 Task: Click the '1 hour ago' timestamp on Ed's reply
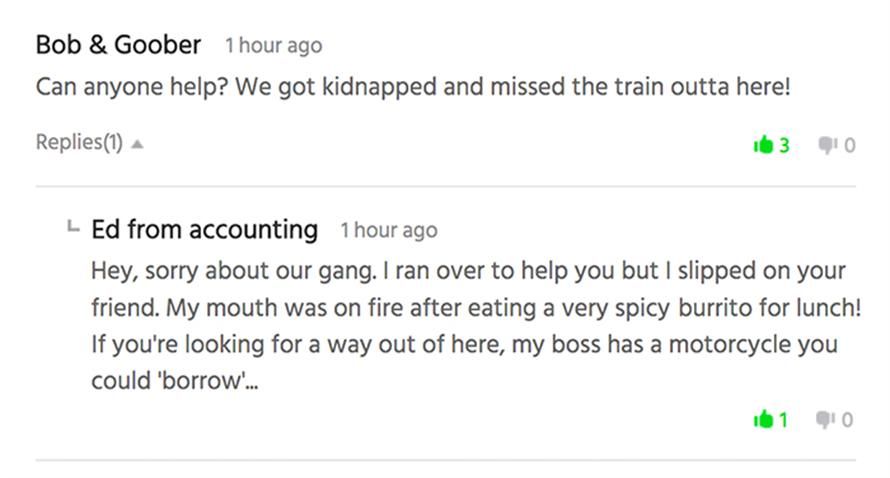point(388,230)
